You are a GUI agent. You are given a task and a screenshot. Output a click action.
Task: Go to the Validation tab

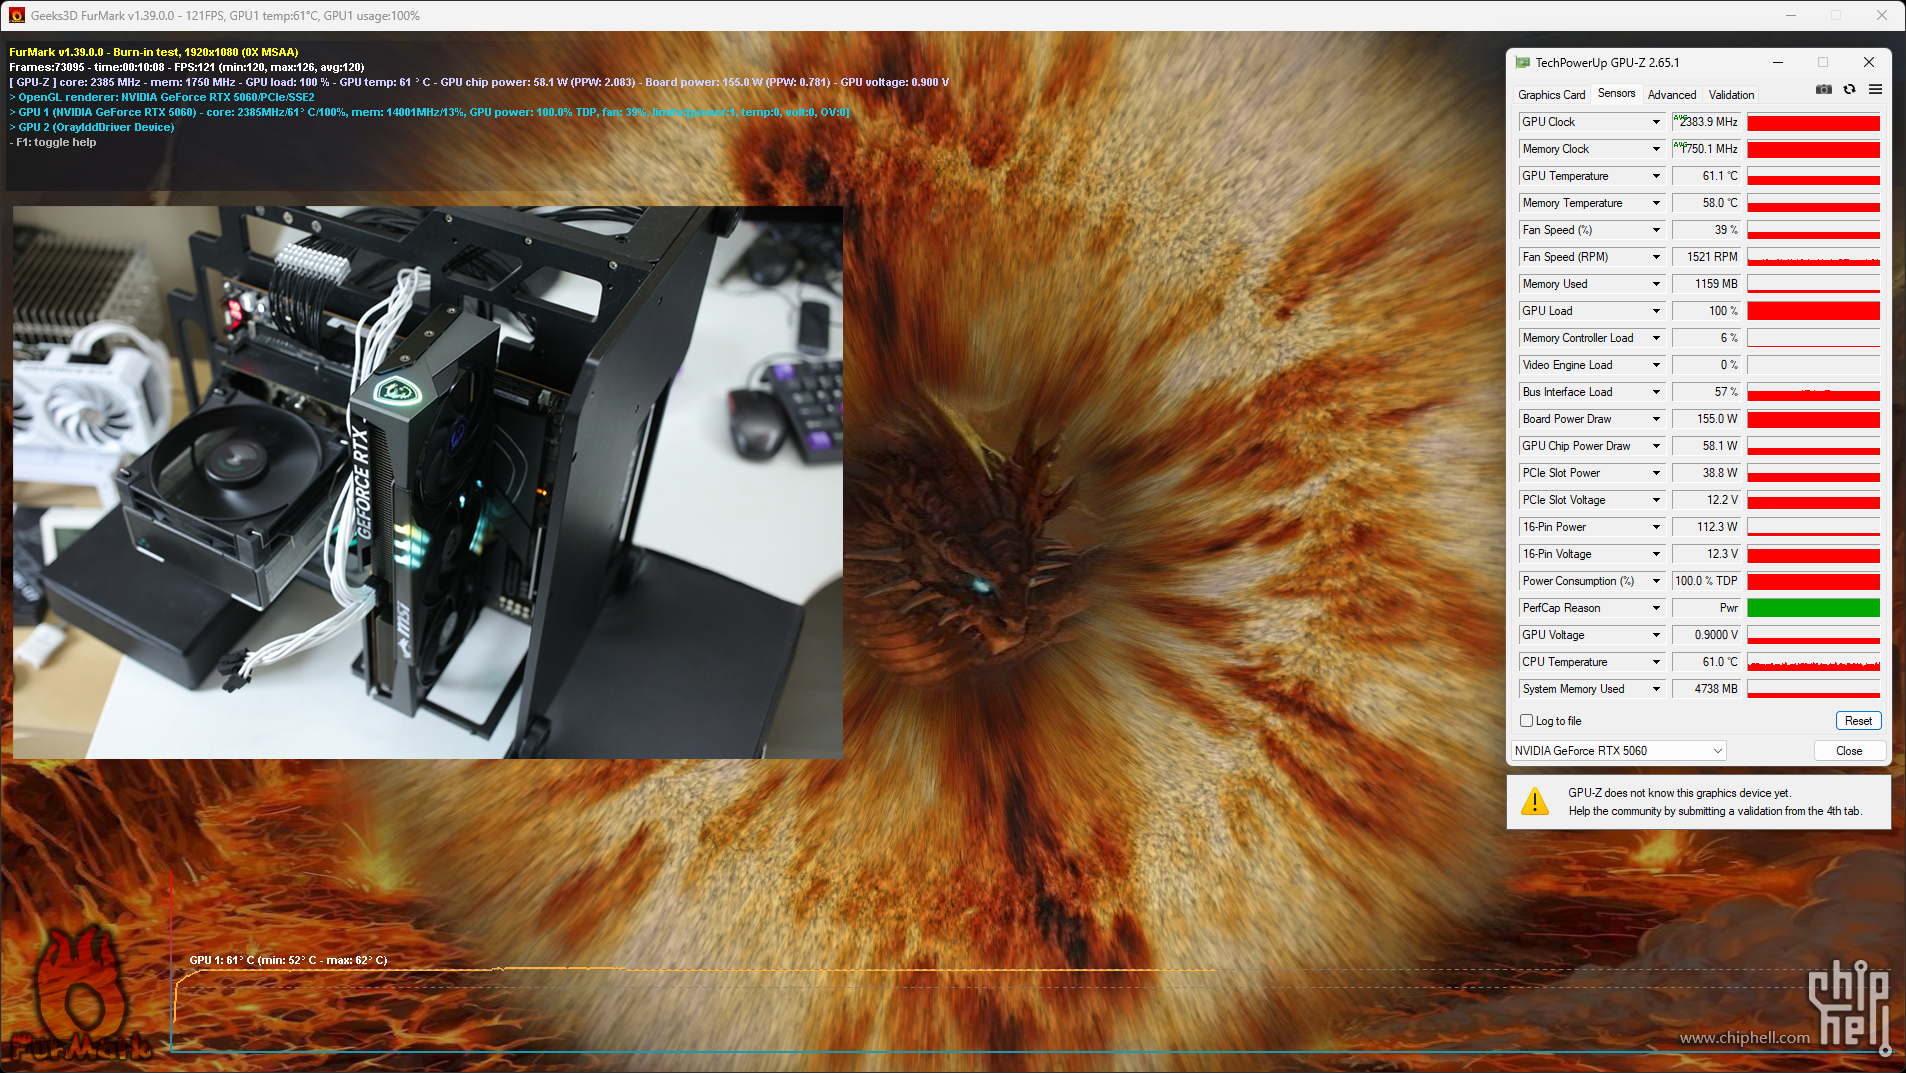point(1731,95)
